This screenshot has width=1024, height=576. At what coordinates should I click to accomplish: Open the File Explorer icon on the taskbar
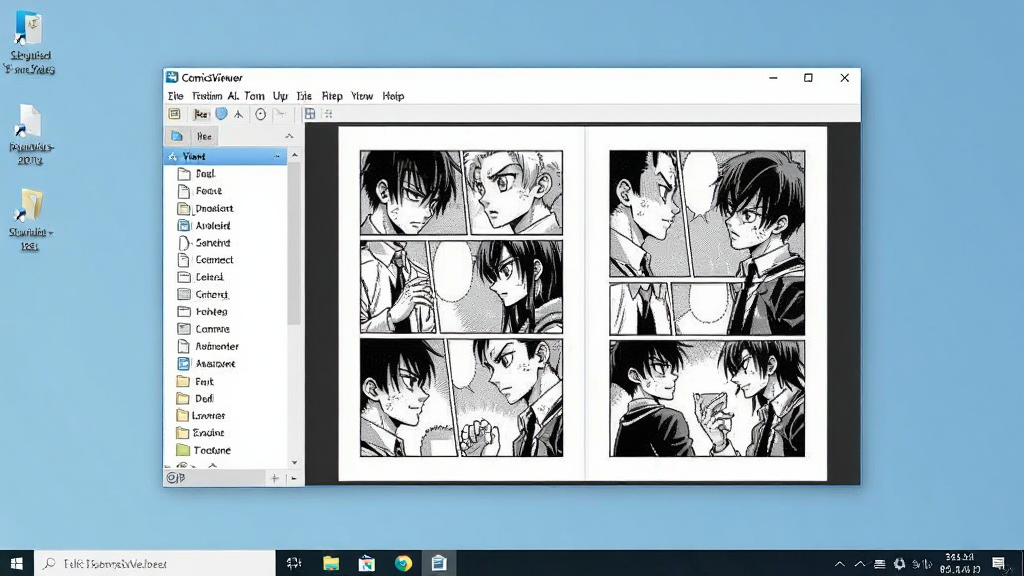point(331,563)
